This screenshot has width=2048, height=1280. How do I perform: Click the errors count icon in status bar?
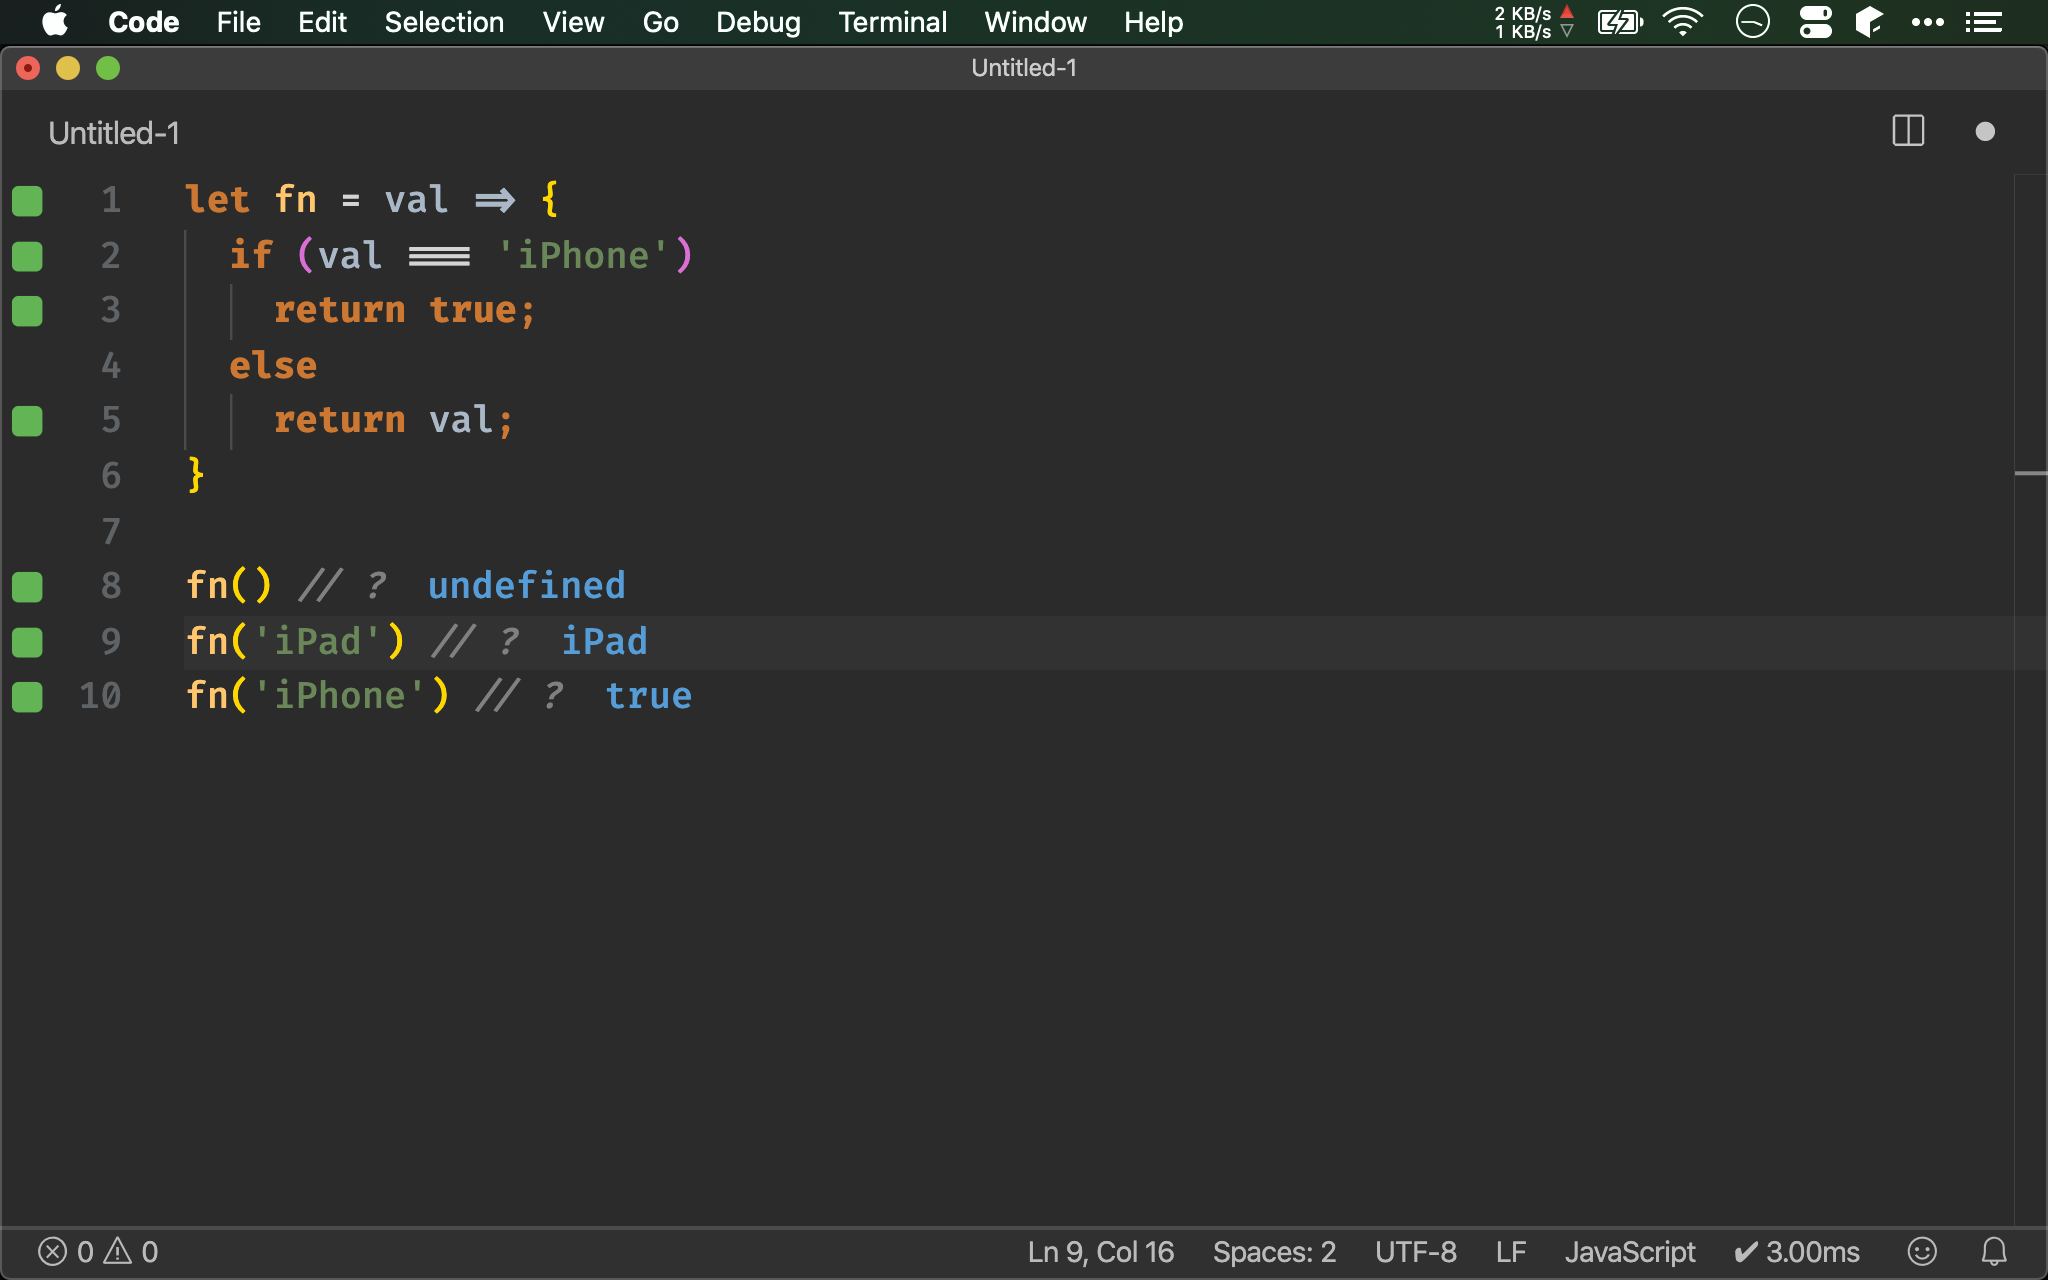[53, 1251]
